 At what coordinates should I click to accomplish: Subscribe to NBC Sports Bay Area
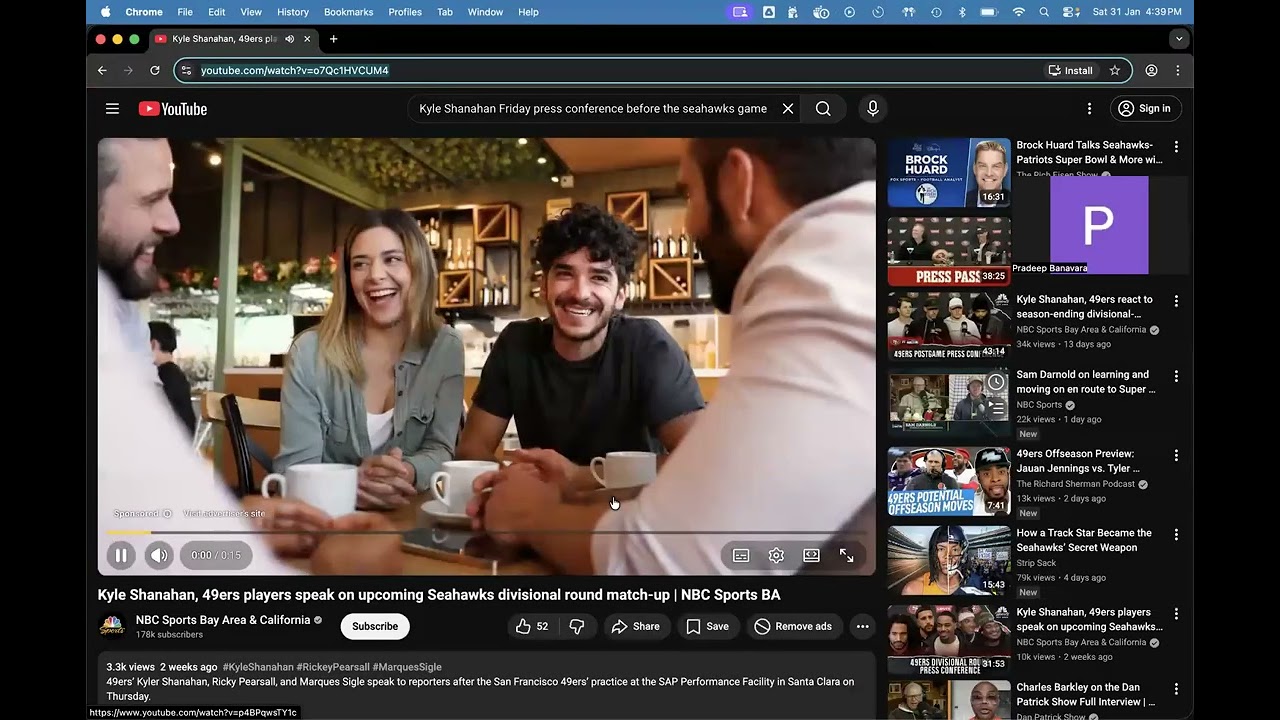375,626
